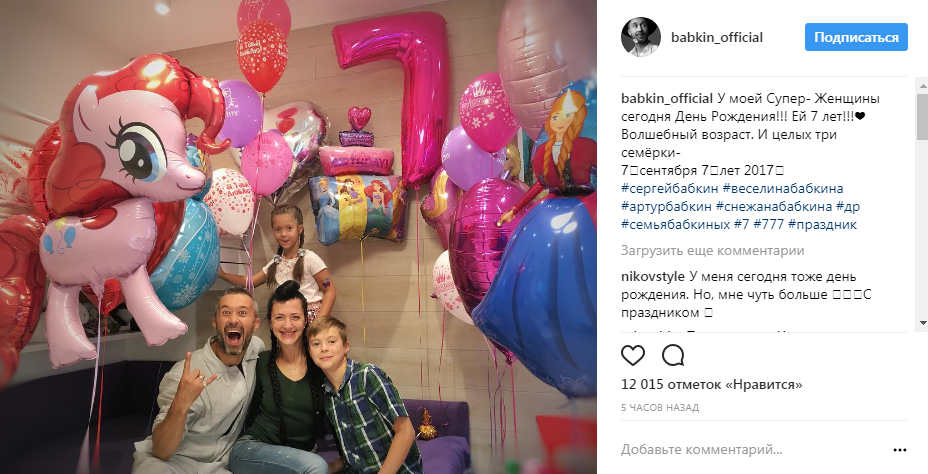Open comments via speech bubble icon
This screenshot has height=474, width=928.
(x=673, y=356)
